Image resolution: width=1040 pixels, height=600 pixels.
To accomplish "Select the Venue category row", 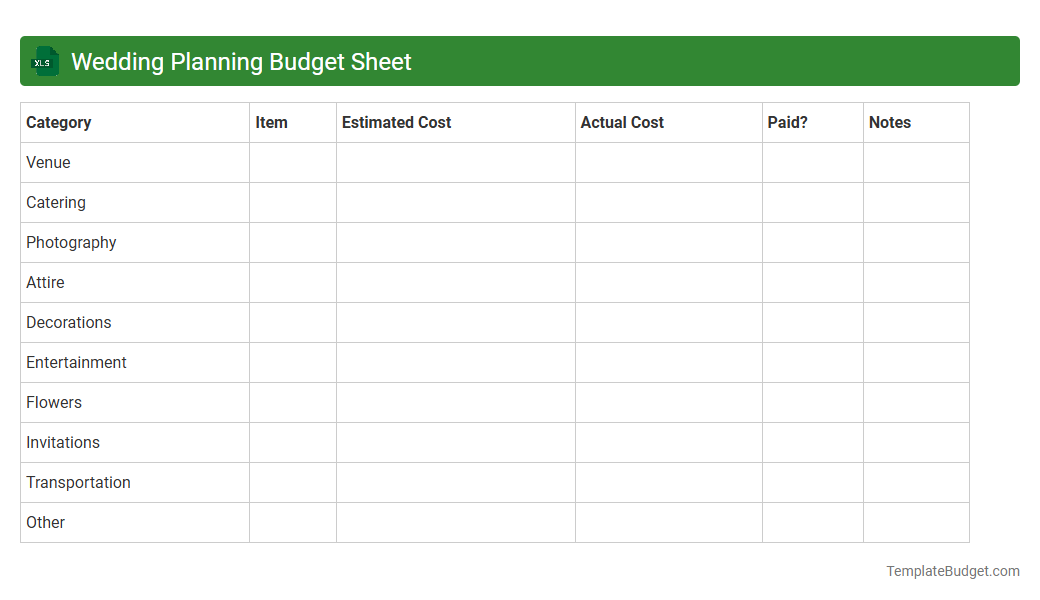I will (47, 162).
